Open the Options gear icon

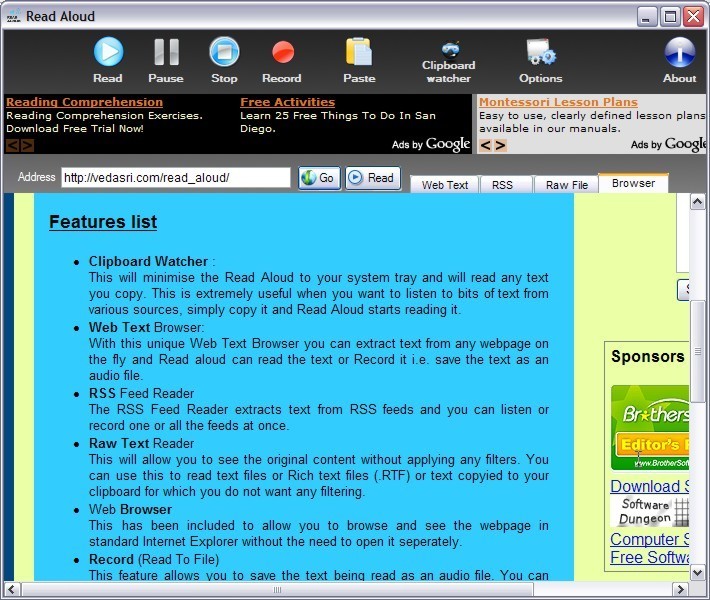point(541,52)
